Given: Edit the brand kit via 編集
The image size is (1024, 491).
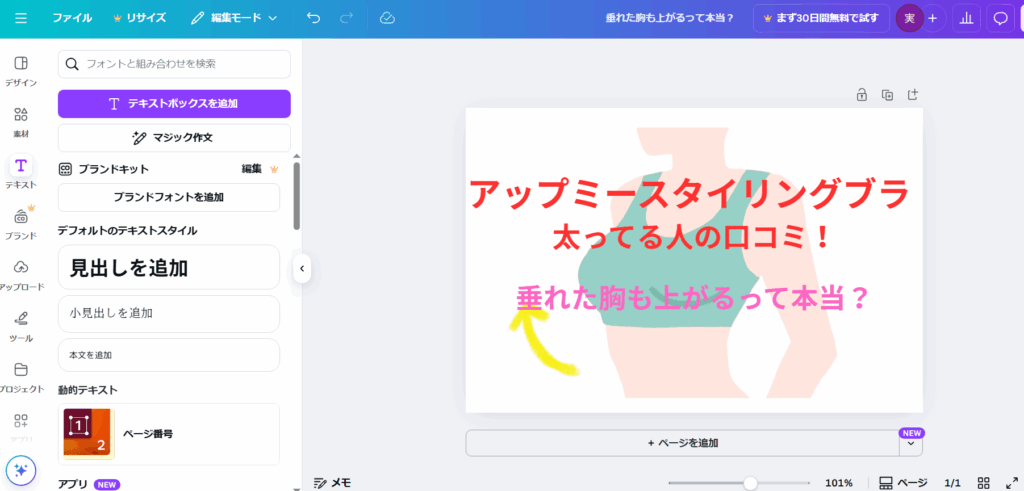Looking at the screenshot, I should [x=251, y=169].
